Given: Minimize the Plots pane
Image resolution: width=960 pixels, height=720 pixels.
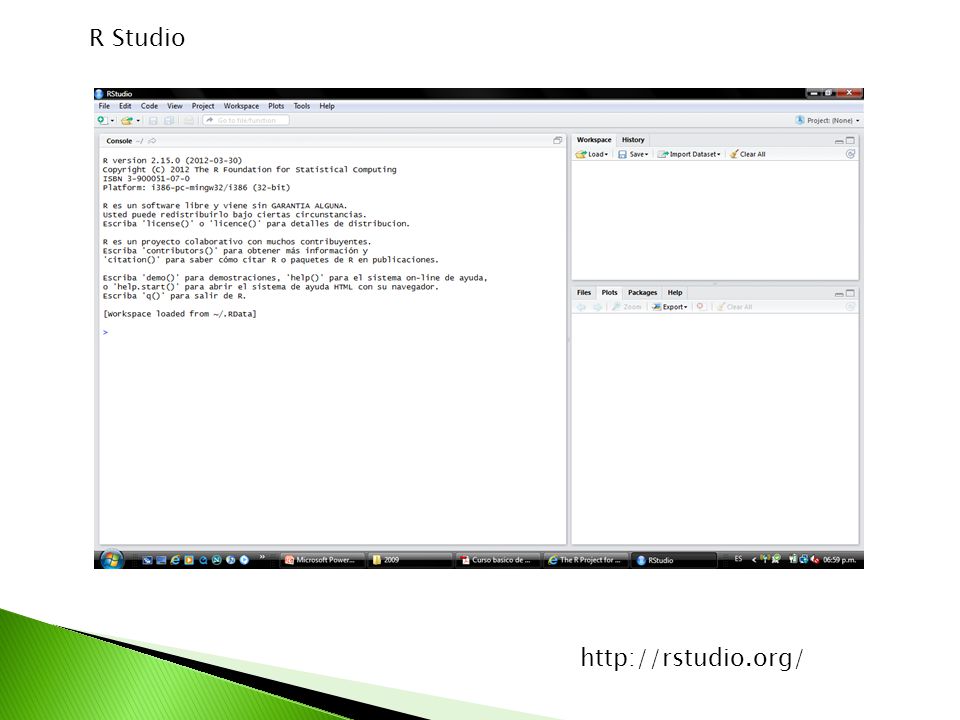Looking at the screenshot, I should point(839,294).
